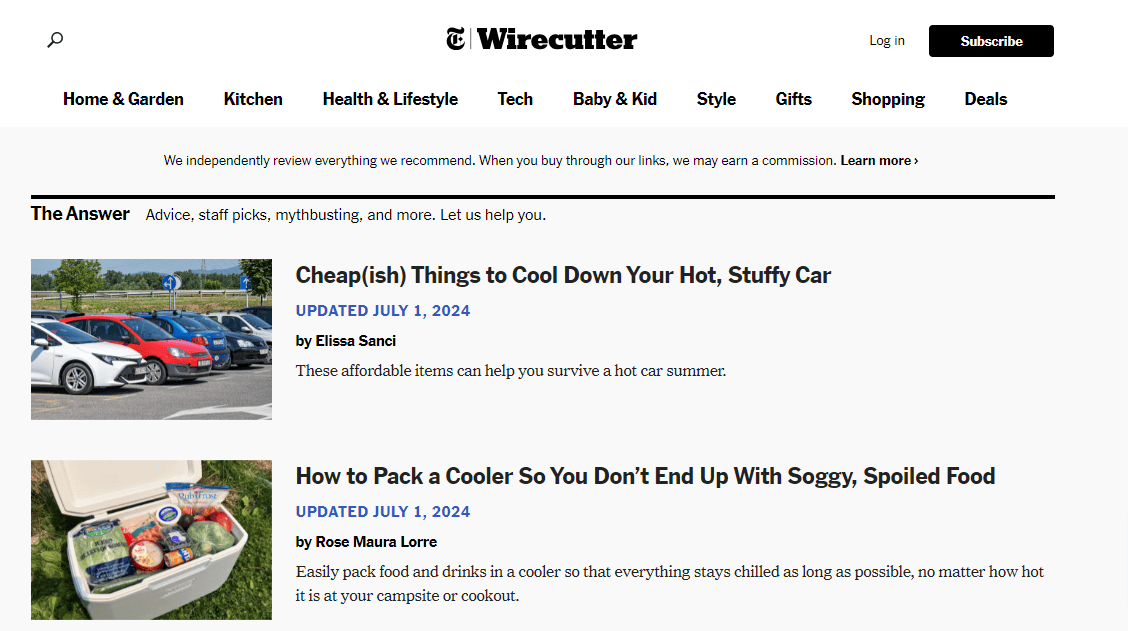Click the Subscribe button
The image size is (1128, 631).
coord(991,41)
